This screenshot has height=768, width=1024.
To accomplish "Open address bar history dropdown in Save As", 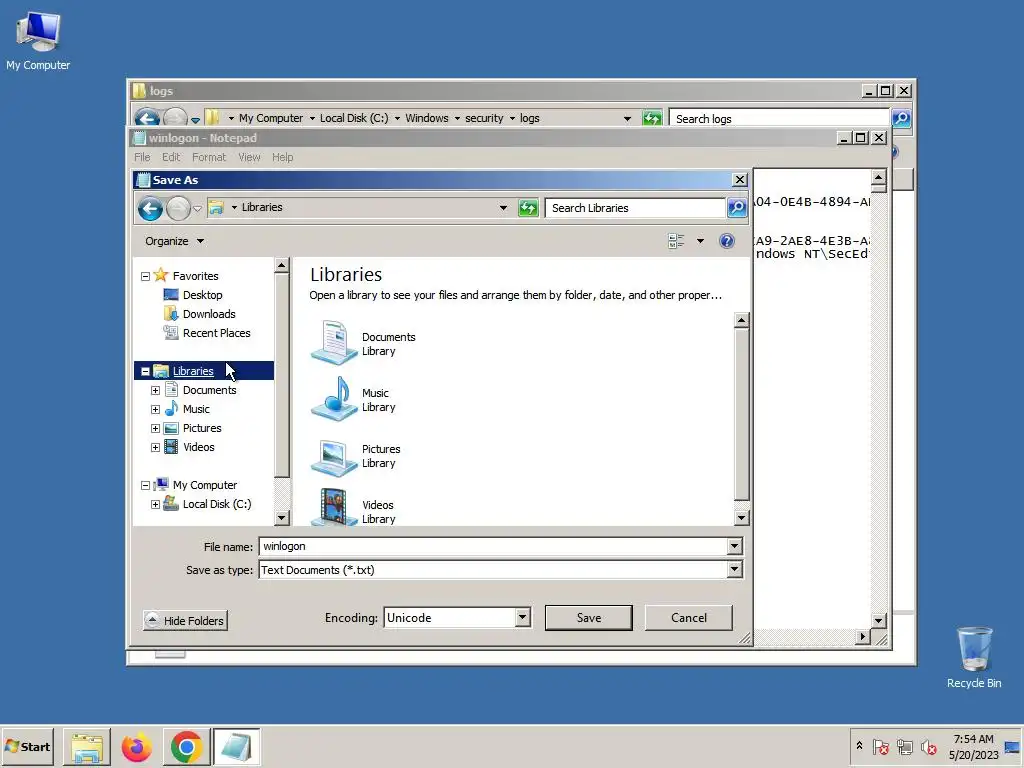I will 503,208.
